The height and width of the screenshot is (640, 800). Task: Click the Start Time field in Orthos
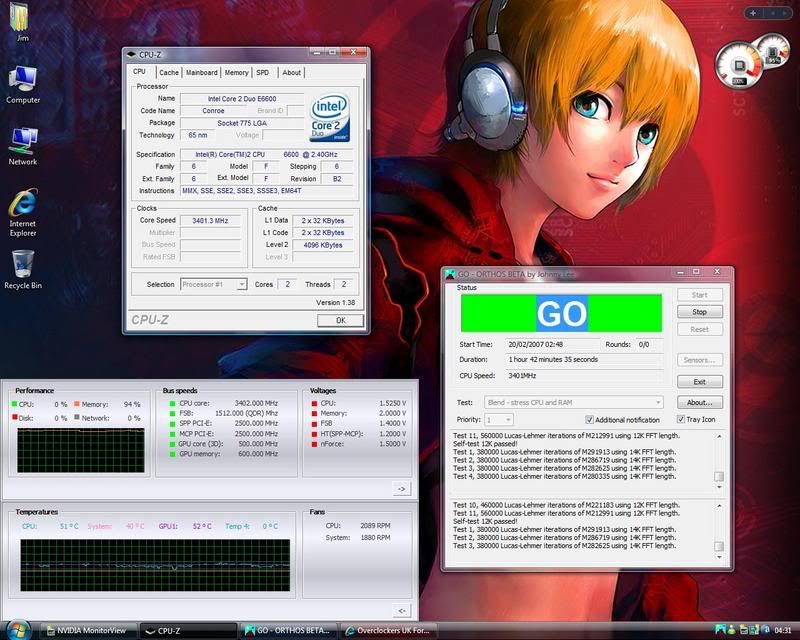552,344
